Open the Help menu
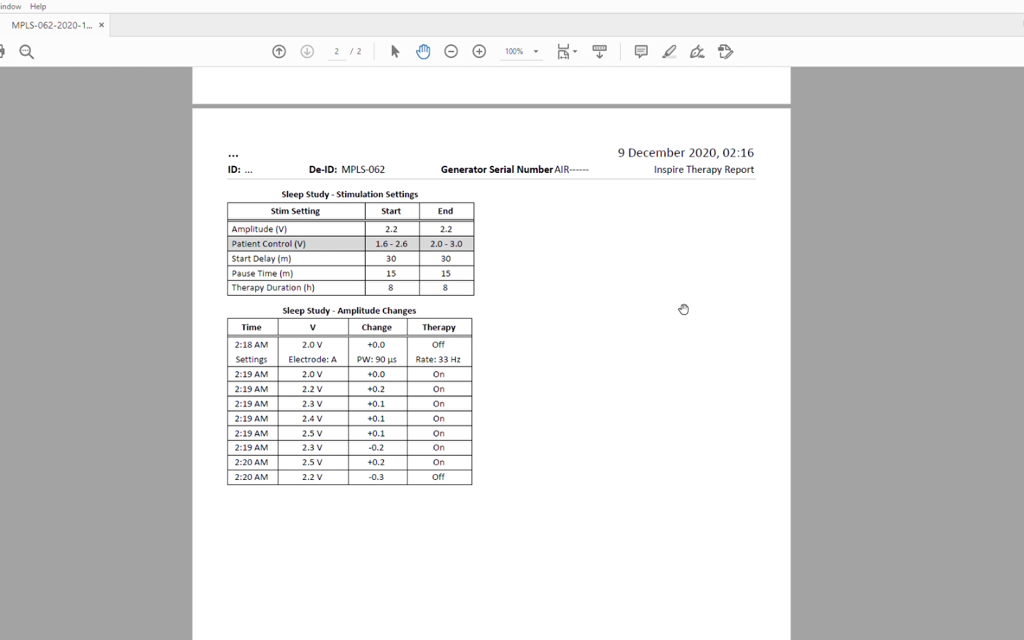This screenshot has height=640, width=1024. tap(38, 7)
